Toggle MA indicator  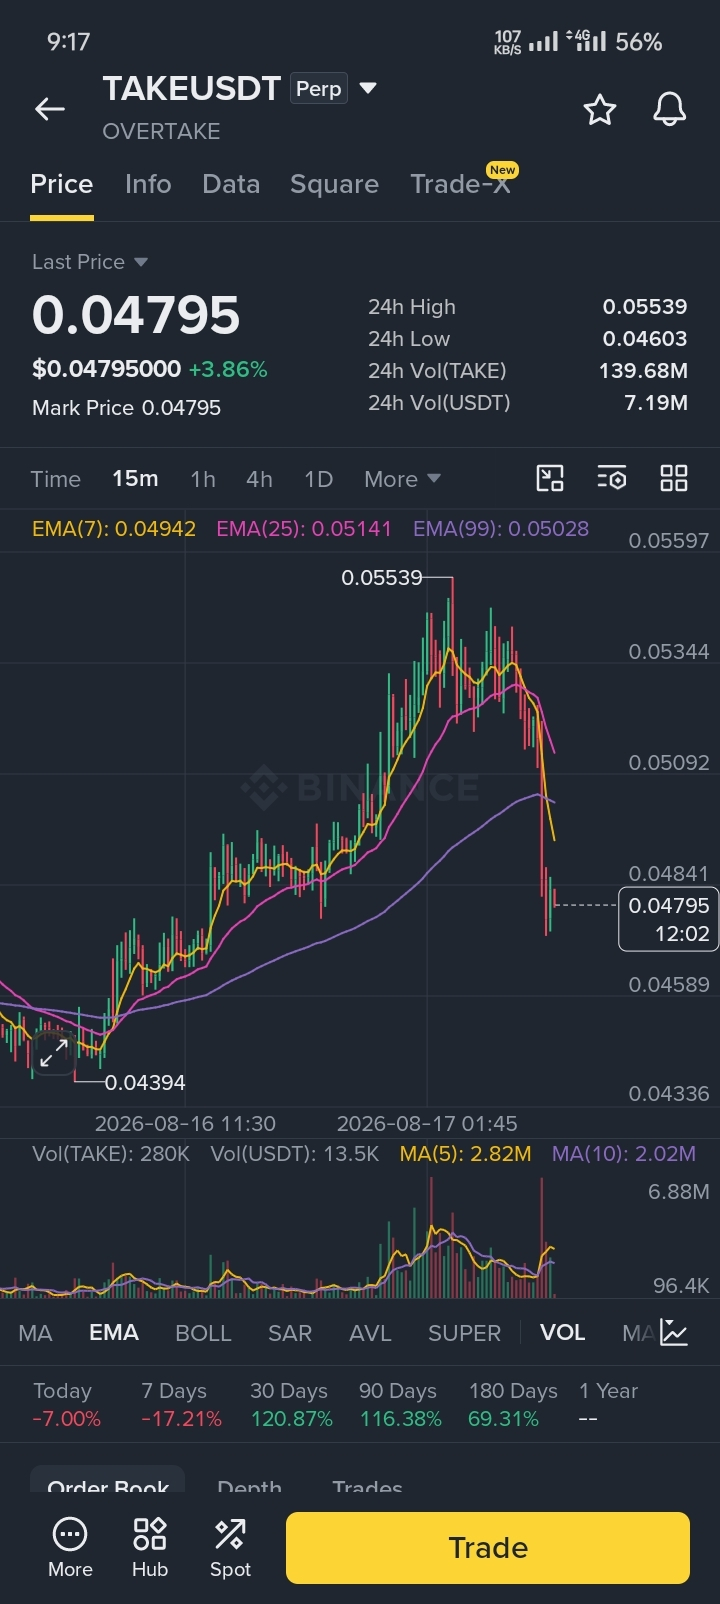point(35,1333)
